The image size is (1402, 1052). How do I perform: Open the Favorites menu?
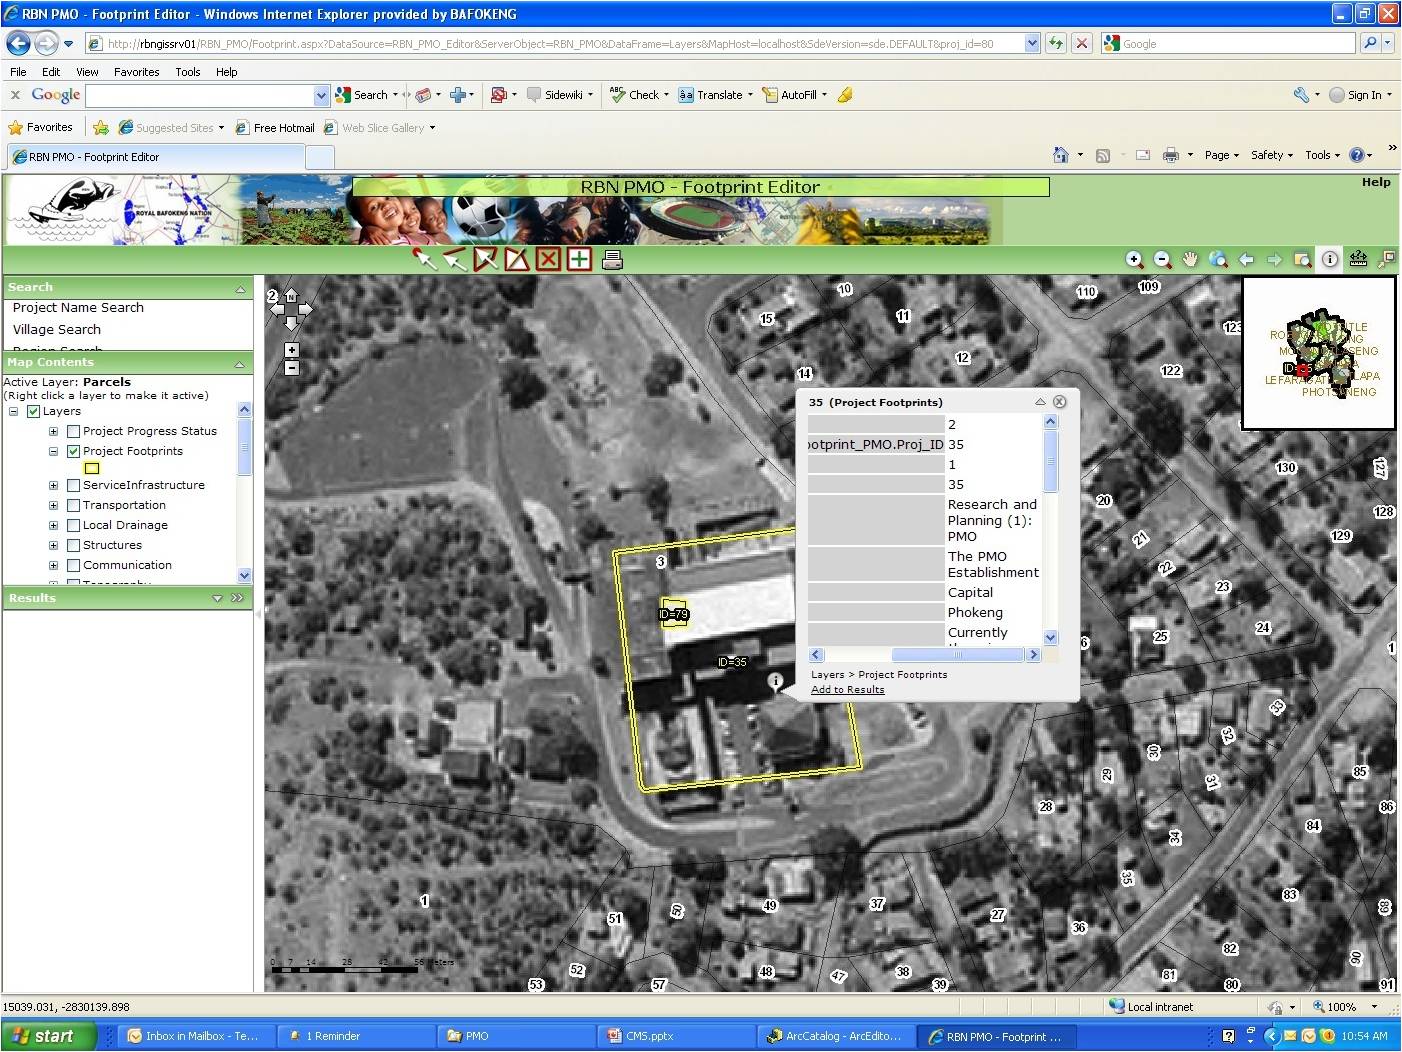[x=136, y=72]
